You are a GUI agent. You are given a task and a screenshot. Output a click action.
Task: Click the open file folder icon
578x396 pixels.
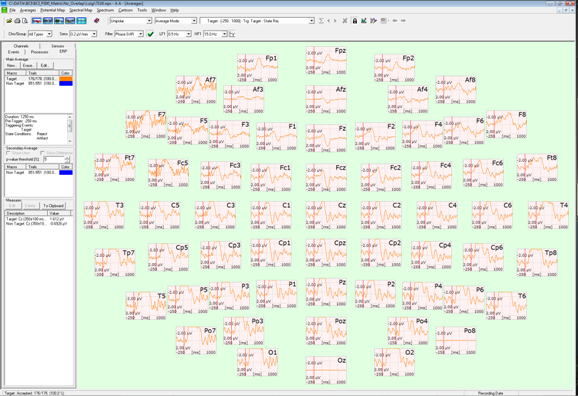click(9, 21)
